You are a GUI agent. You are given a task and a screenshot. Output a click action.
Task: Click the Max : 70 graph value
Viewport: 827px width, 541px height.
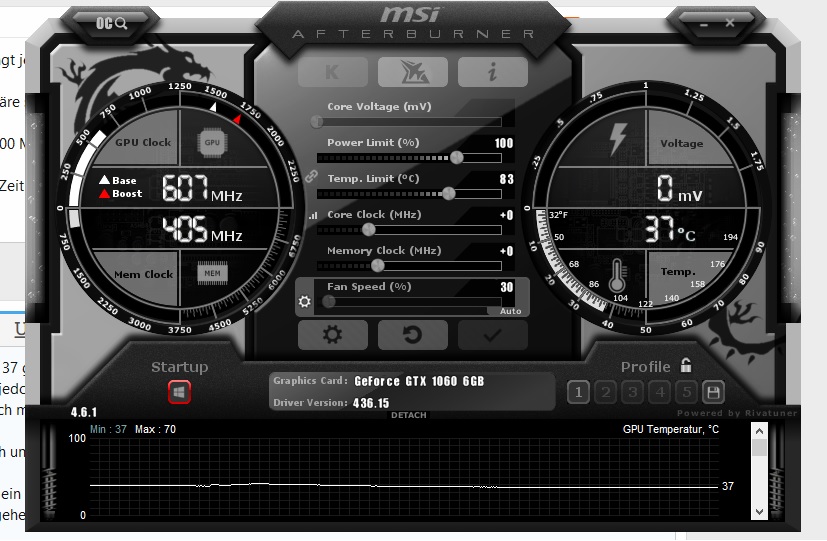(x=155, y=429)
